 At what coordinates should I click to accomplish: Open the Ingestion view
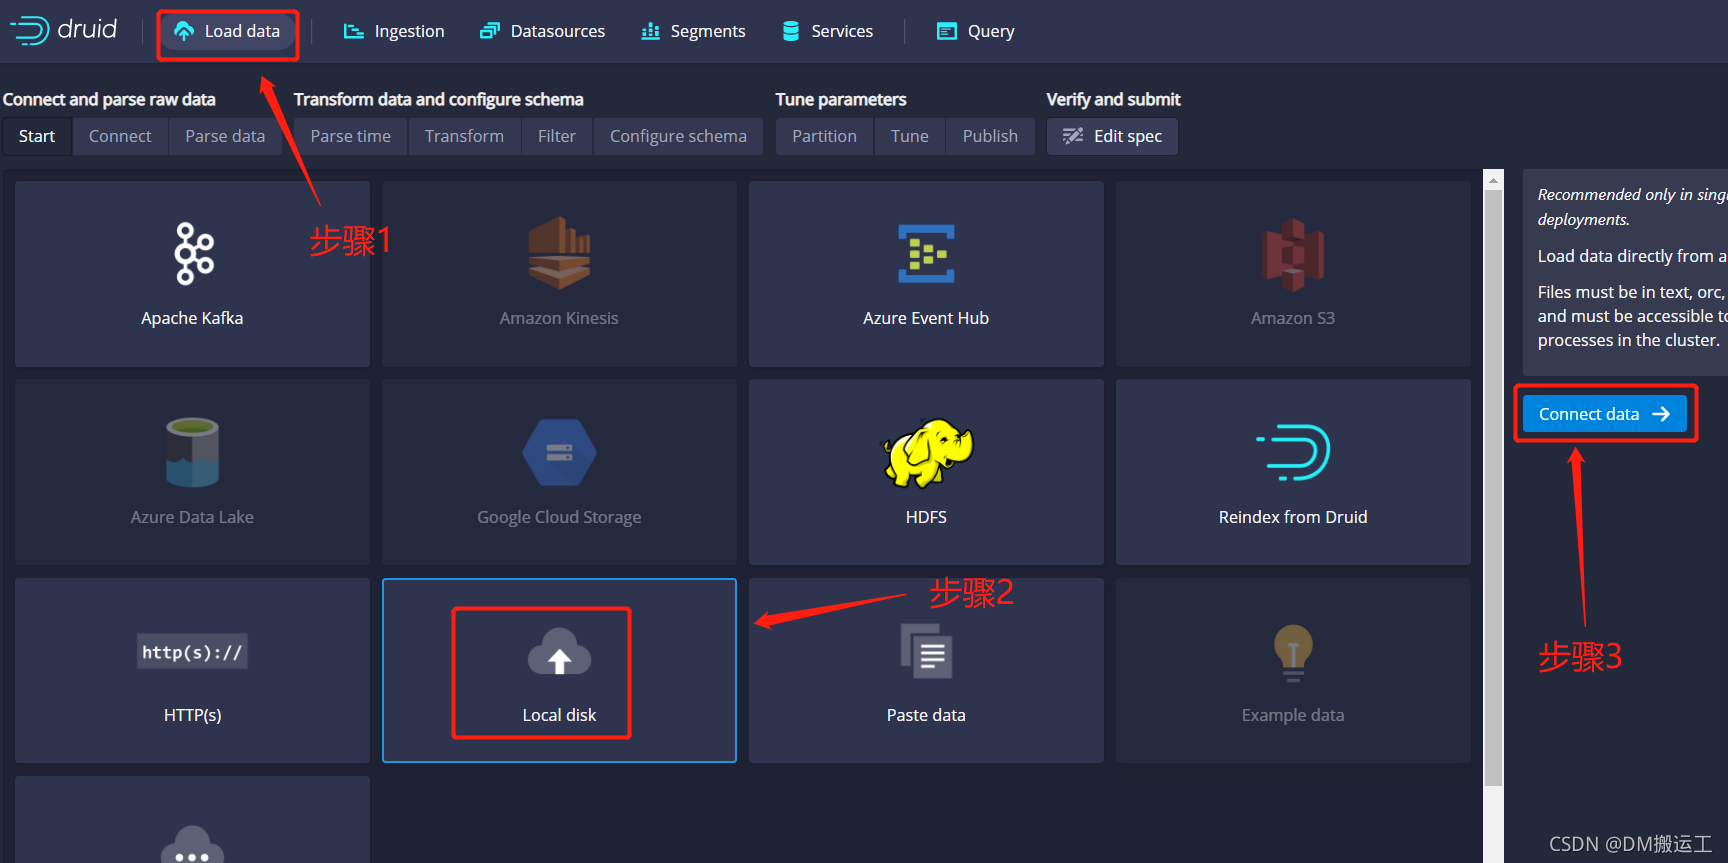click(x=394, y=31)
